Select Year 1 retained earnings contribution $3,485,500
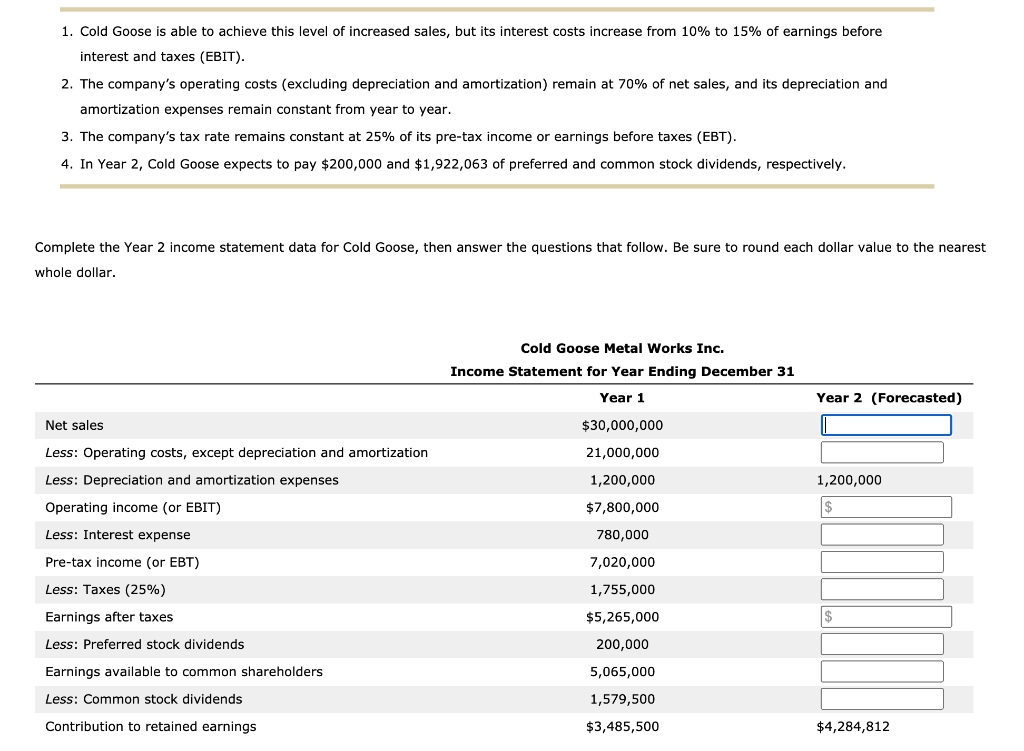Screen dimensions: 1024x751 click(x=622, y=727)
